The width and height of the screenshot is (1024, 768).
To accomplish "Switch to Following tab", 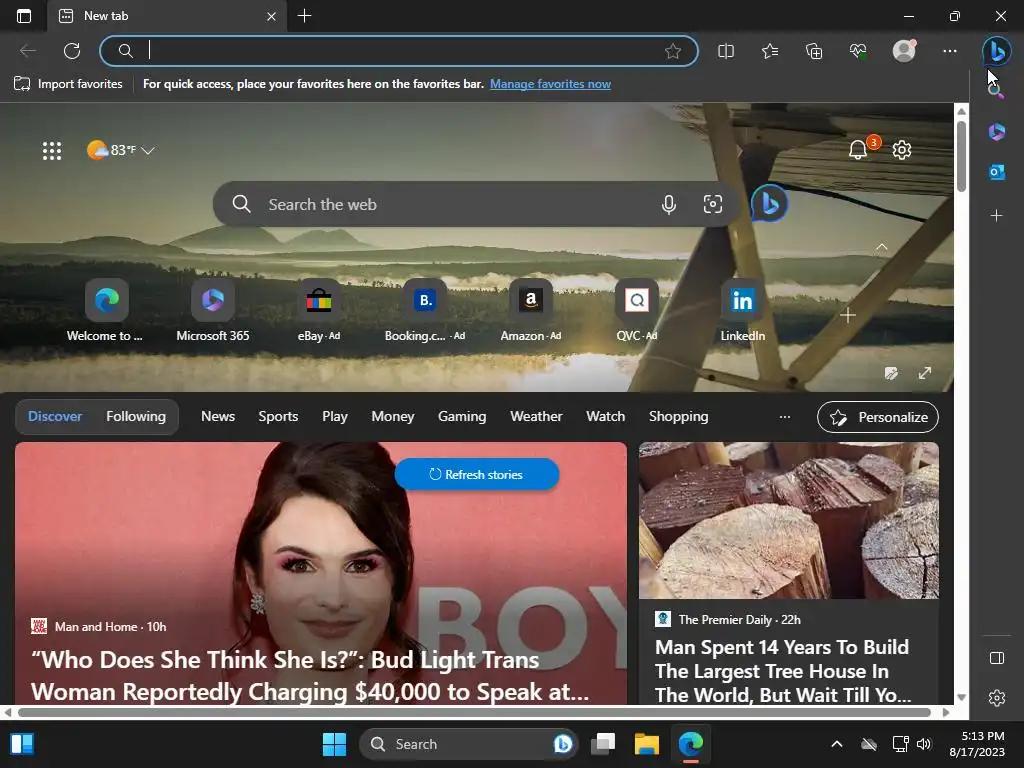I will coord(136,417).
